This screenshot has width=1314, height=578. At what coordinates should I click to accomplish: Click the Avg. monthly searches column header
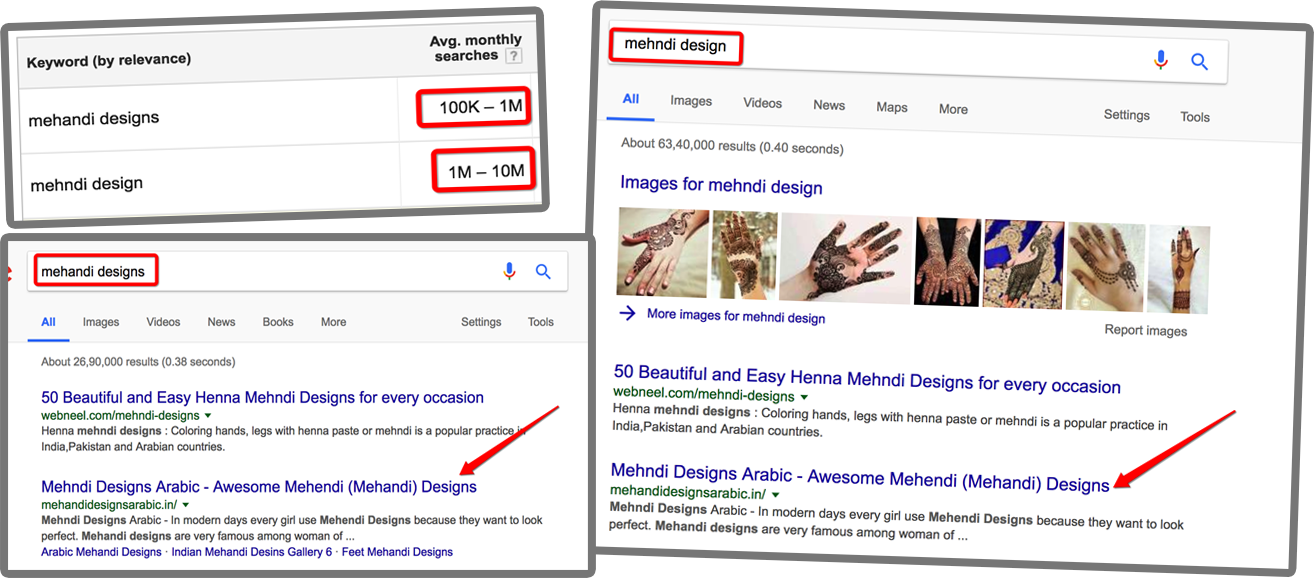(476, 48)
